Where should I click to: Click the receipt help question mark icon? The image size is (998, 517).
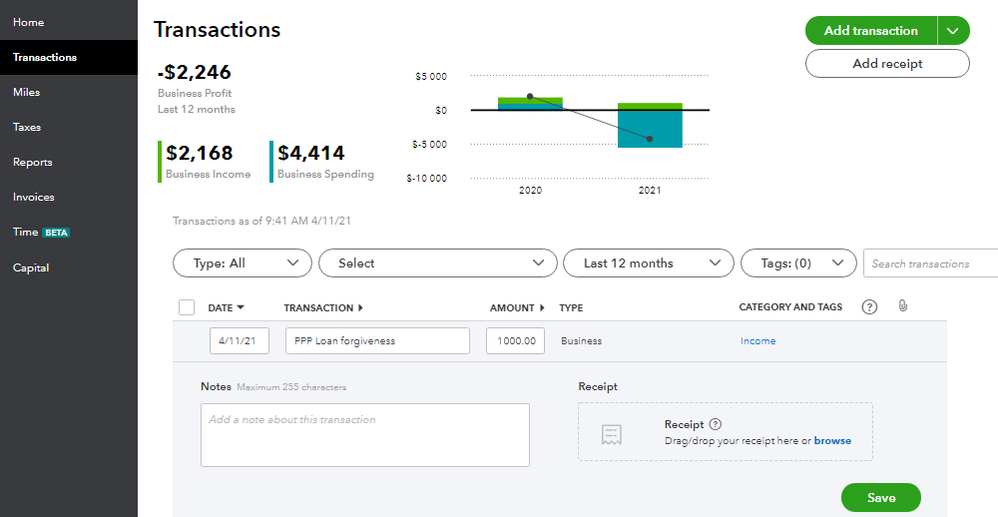point(715,424)
